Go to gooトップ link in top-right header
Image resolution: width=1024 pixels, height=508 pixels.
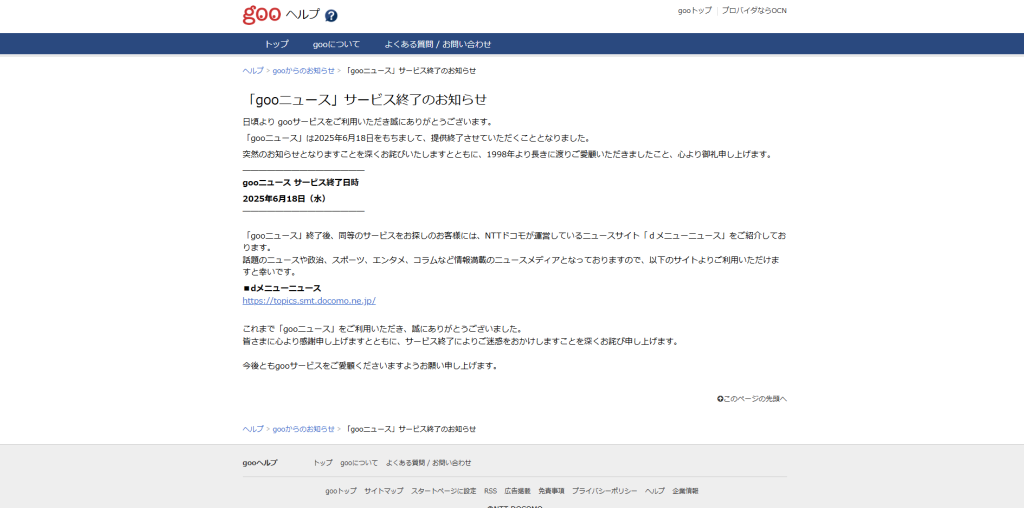tap(694, 10)
